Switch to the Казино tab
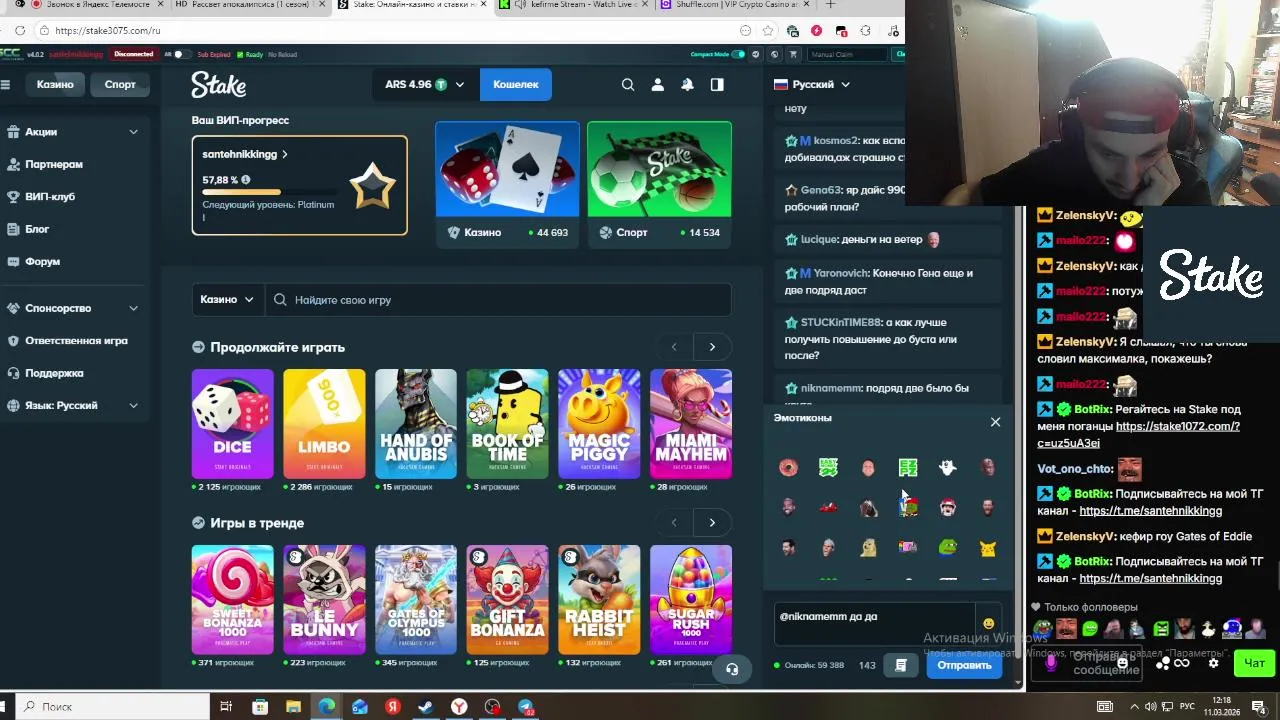 [55, 85]
